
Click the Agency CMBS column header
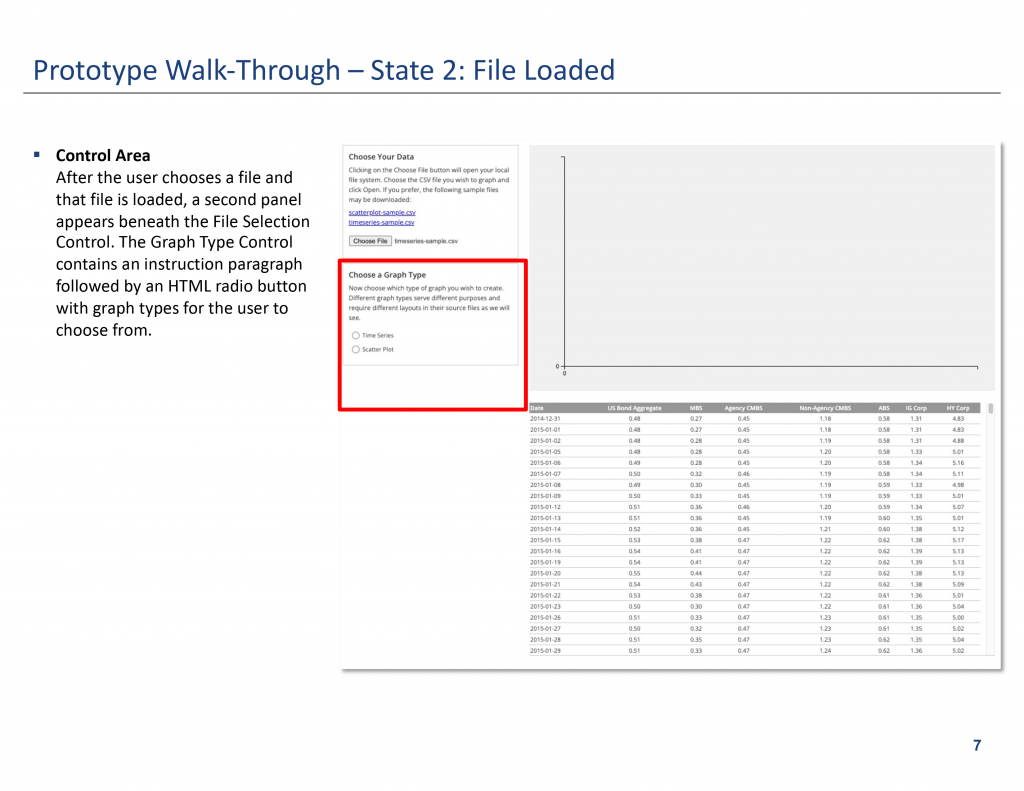click(x=743, y=408)
